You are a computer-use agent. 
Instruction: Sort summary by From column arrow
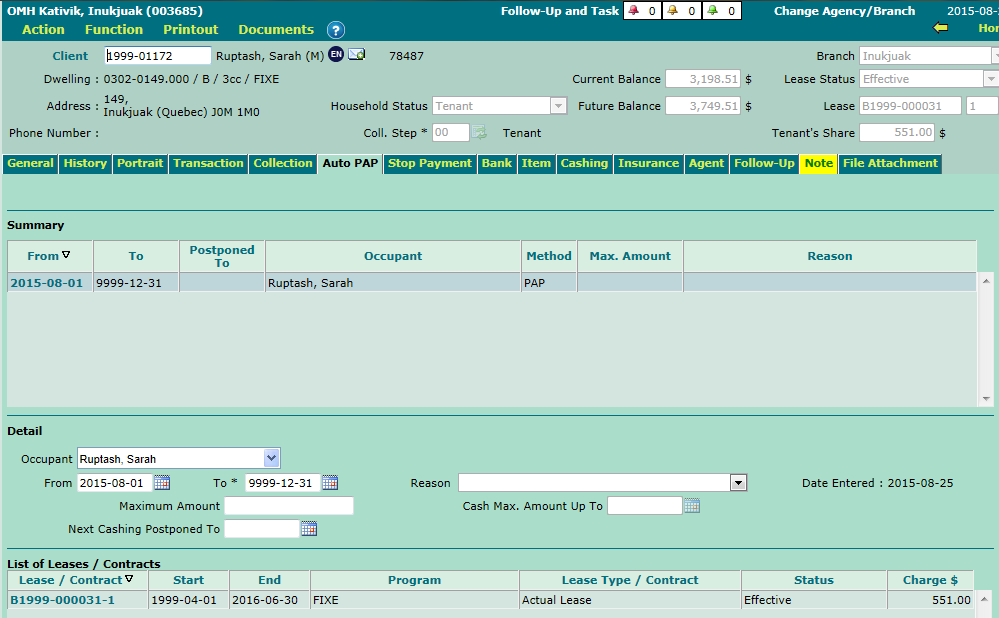pyautogui.click(x=66, y=256)
